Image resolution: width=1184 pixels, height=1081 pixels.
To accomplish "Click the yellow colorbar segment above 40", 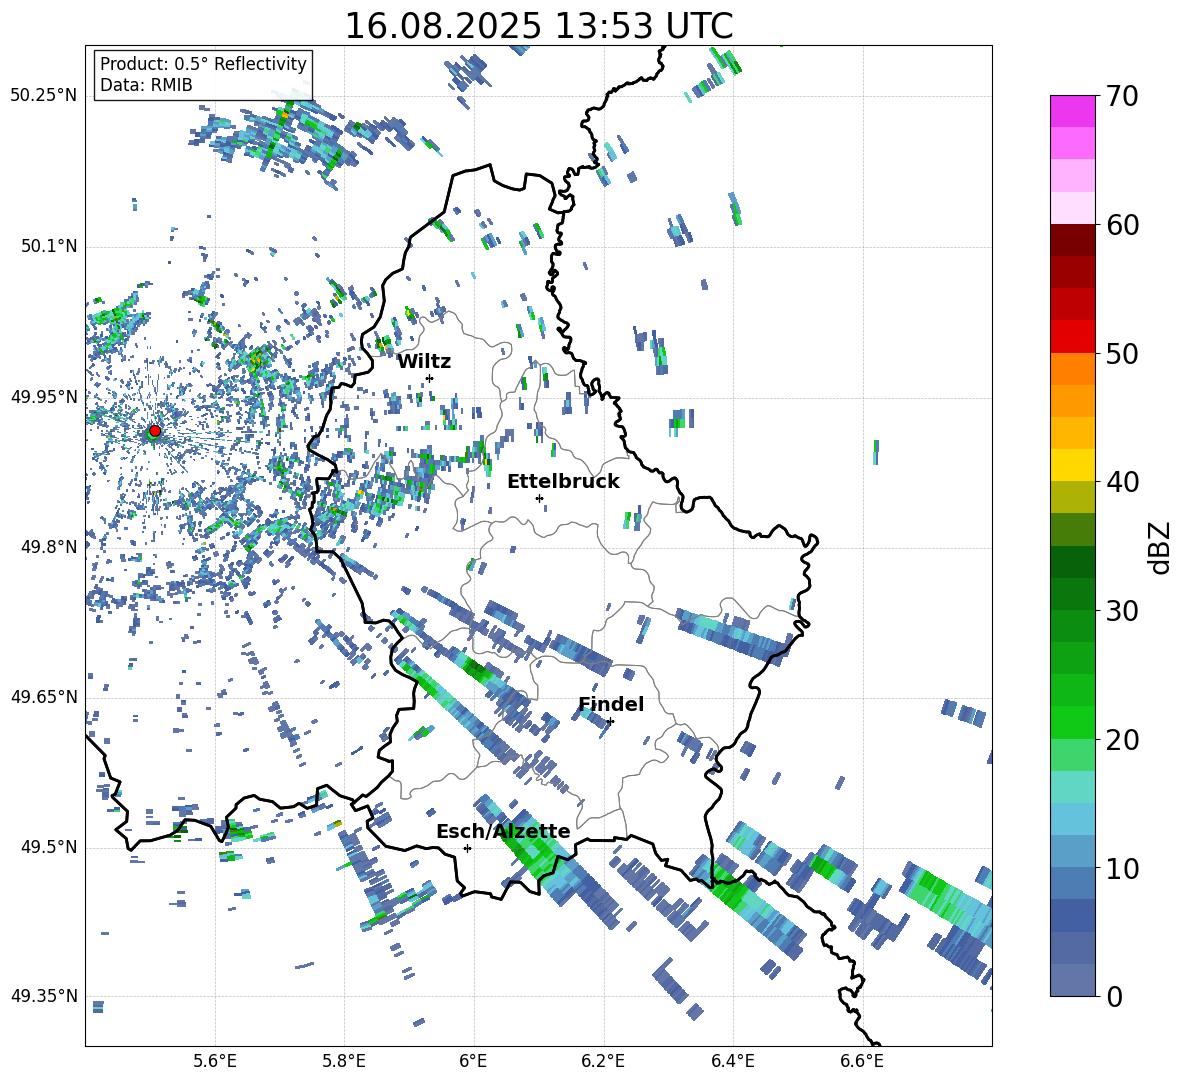I will tap(1072, 465).
